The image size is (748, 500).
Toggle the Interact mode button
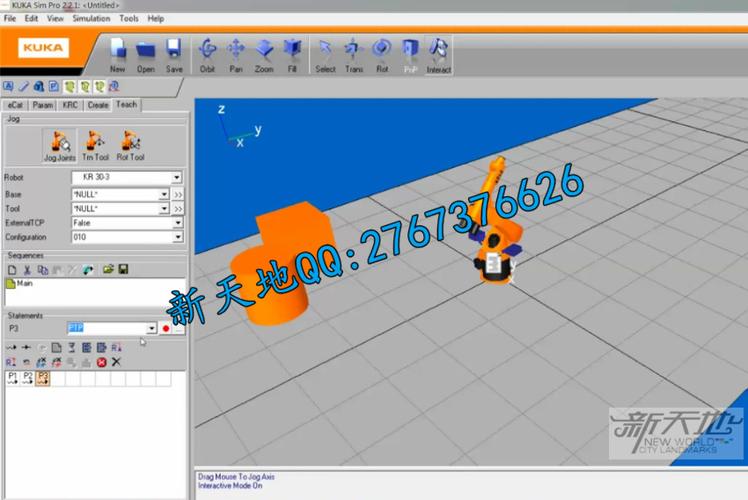tap(438, 54)
